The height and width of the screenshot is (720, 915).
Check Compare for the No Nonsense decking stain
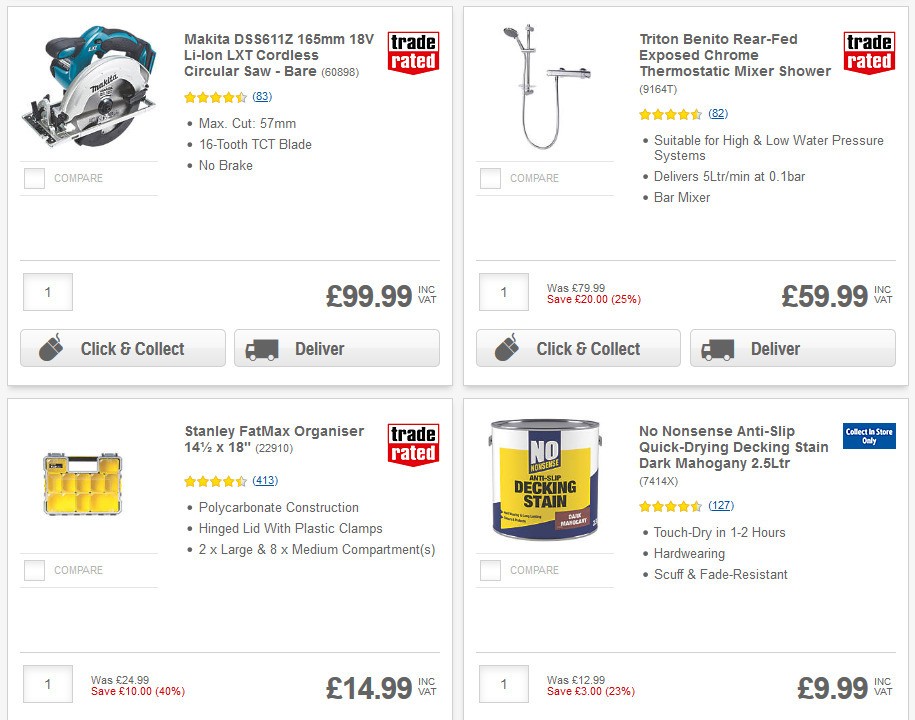489,570
